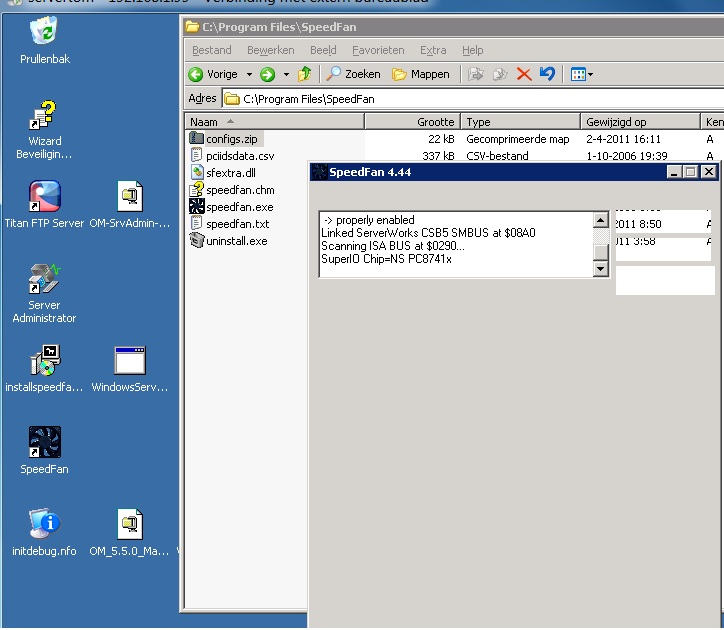Click 'Gecomprimeerde map' type cell
This screenshot has height=630, width=724.
[x=518, y=139]
